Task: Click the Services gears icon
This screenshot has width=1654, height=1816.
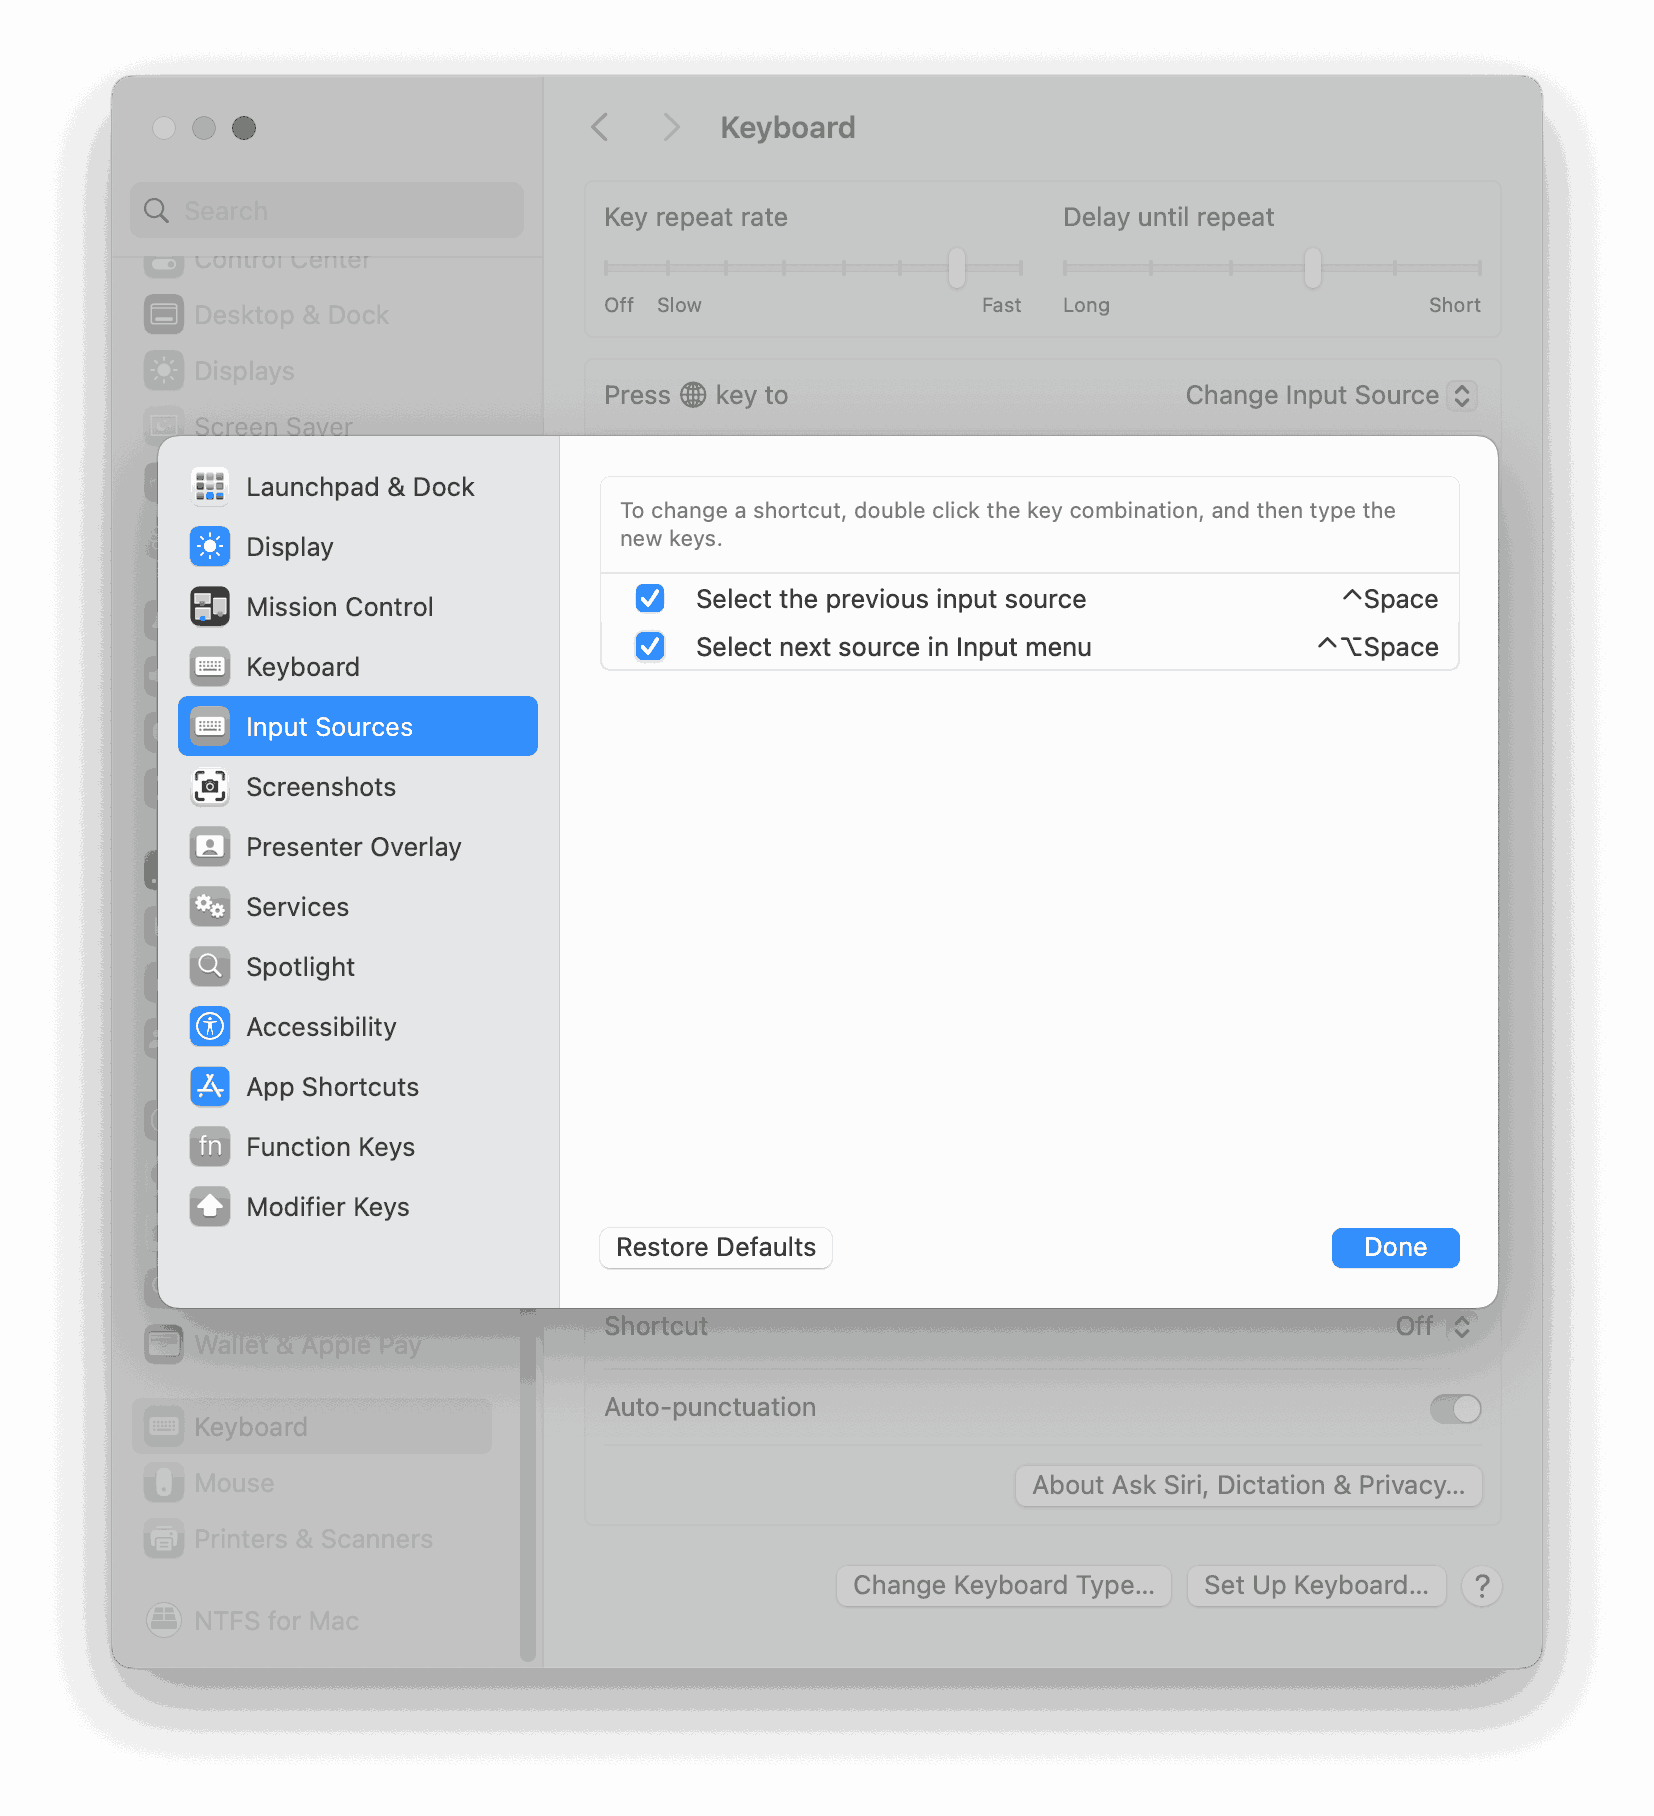Action: [210, 907]
